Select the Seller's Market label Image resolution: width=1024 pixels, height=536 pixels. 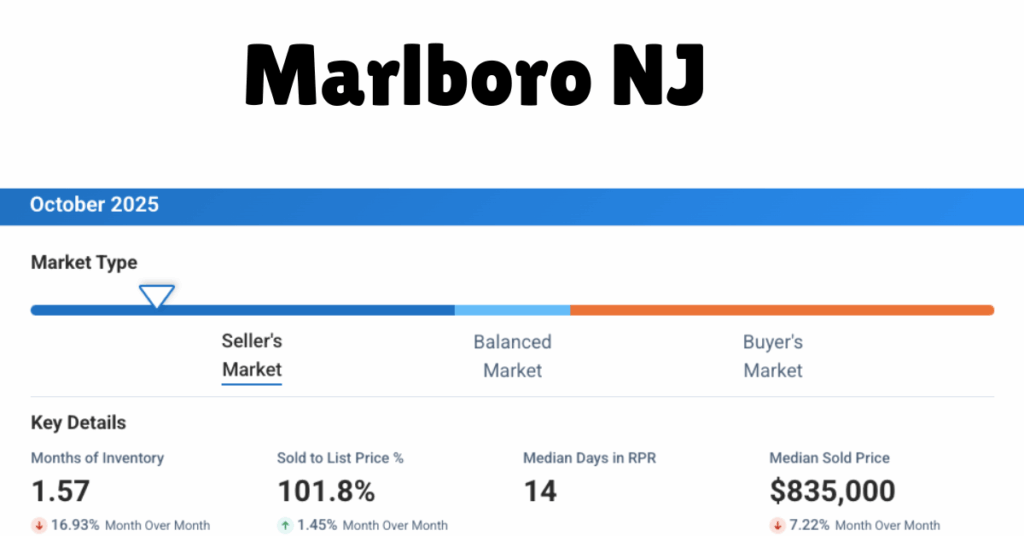click(252, 356)
